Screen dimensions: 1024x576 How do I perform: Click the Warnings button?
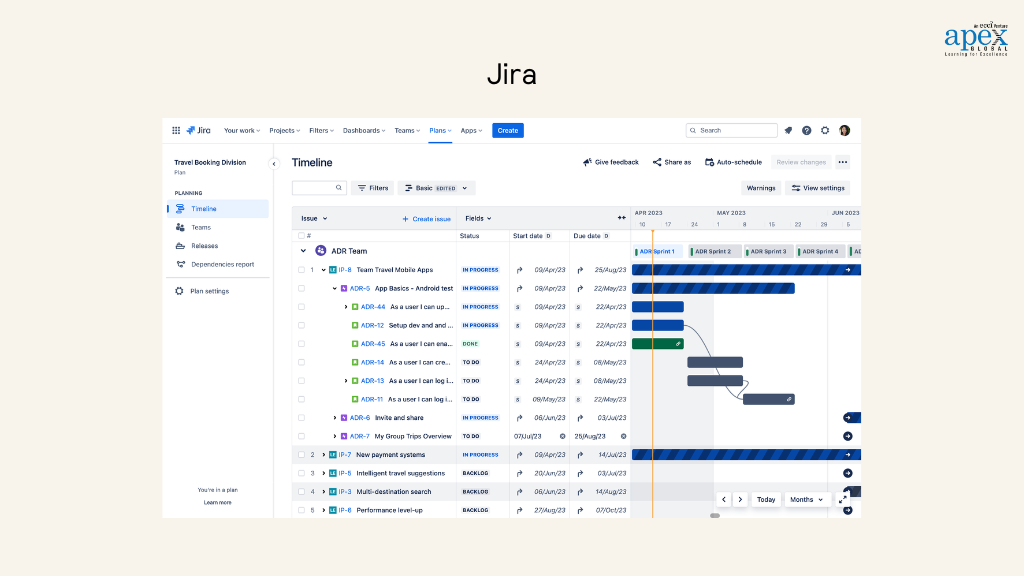pyautogui.click(x=761, y=188)
